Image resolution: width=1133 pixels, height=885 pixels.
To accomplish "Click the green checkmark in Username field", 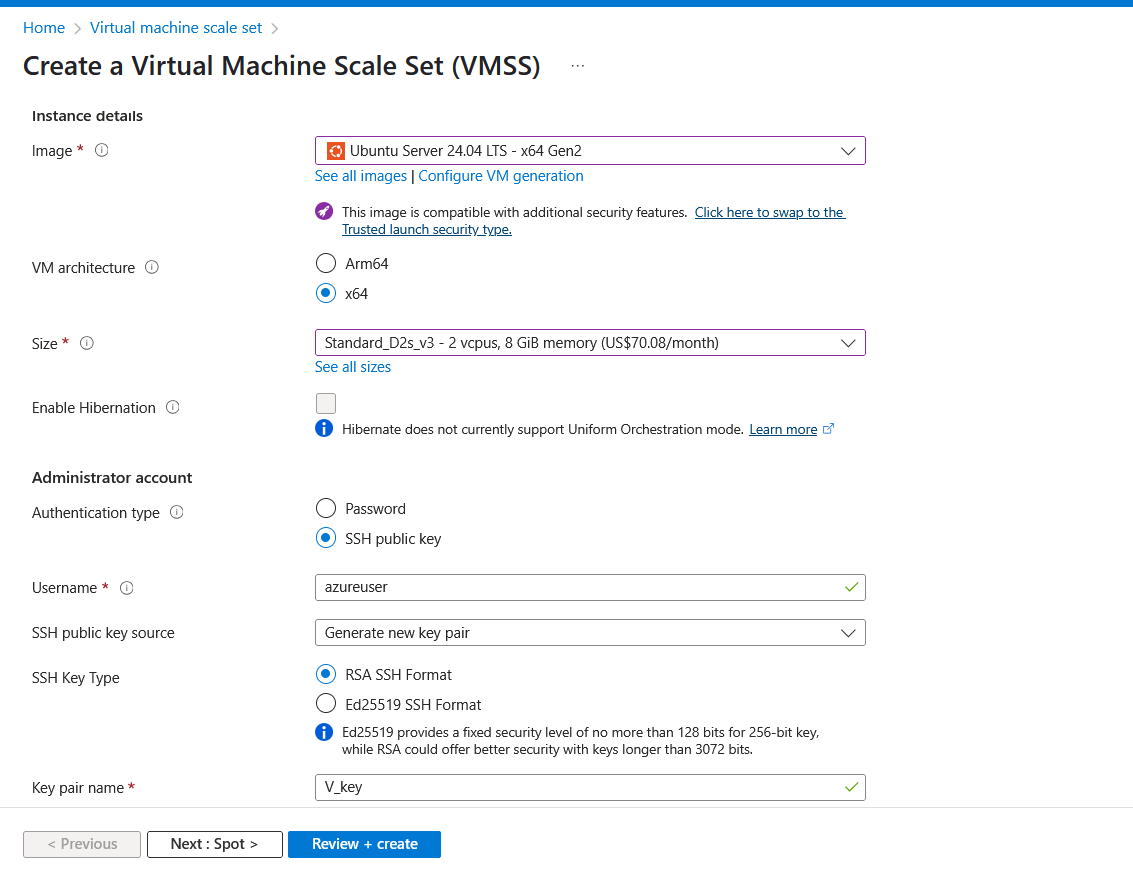I will pos(851,587).
